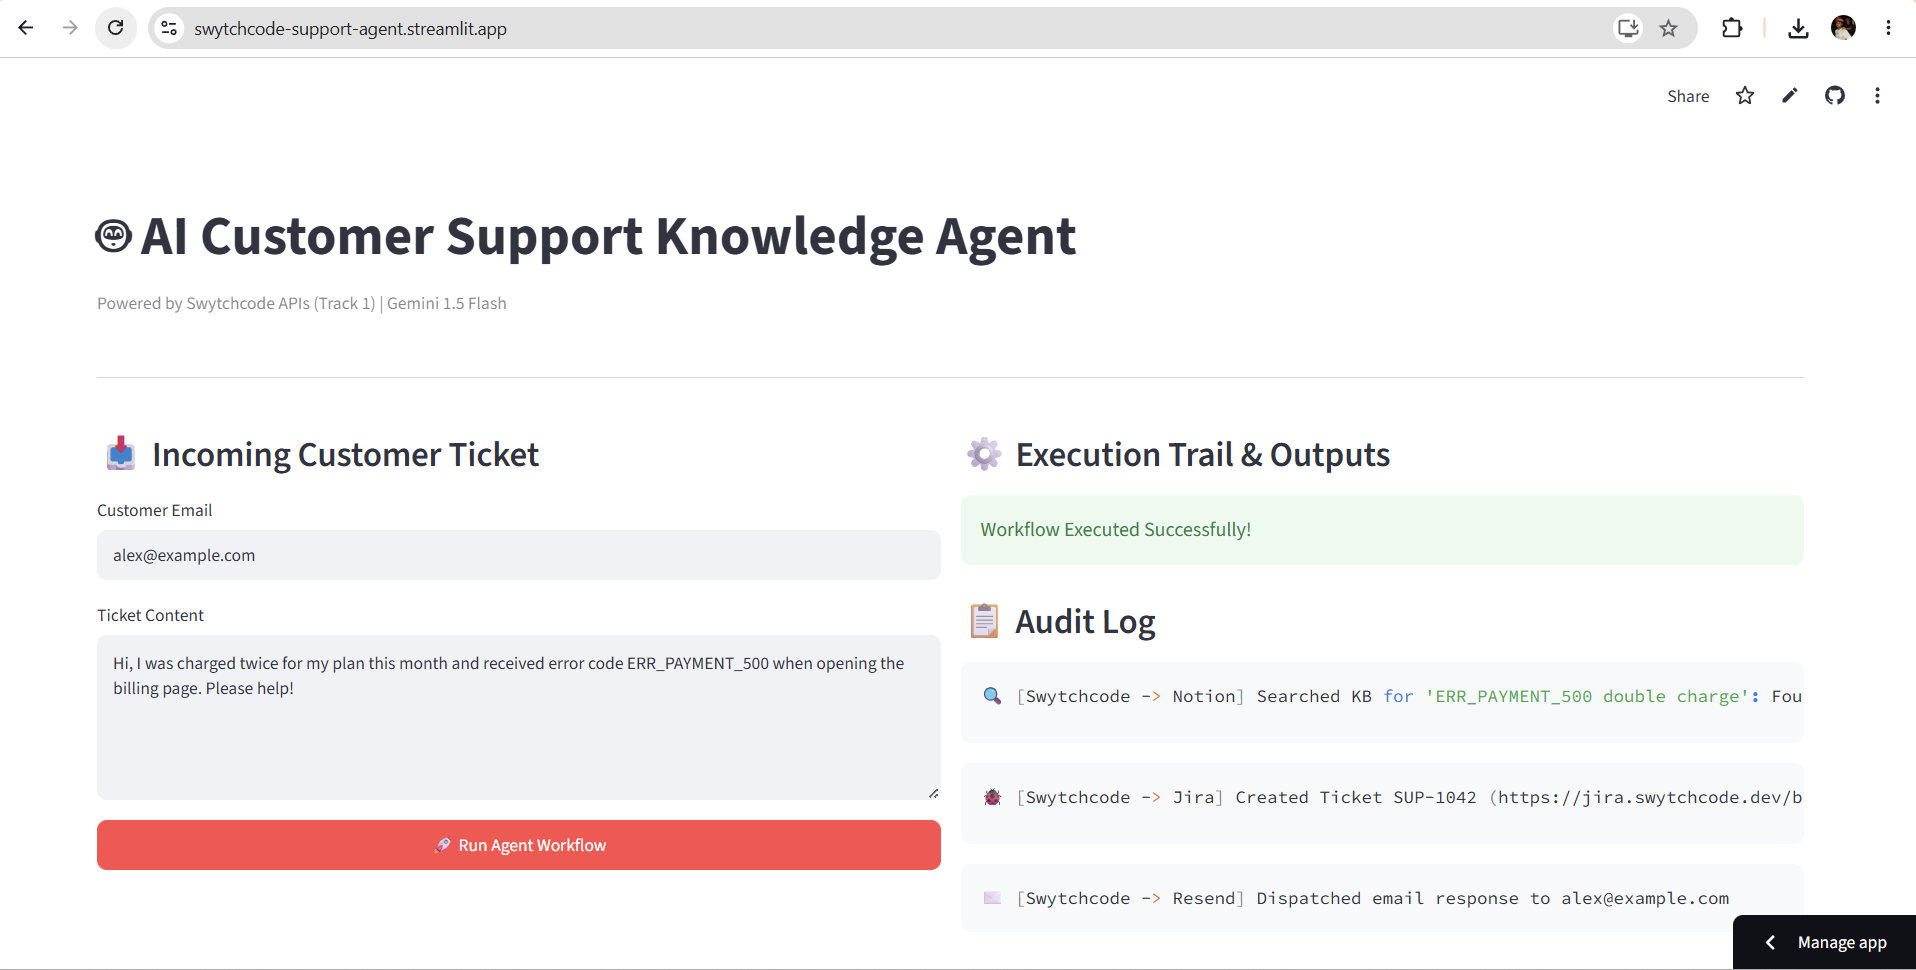Edit the app source with pencil icon

pos(1790,96)
